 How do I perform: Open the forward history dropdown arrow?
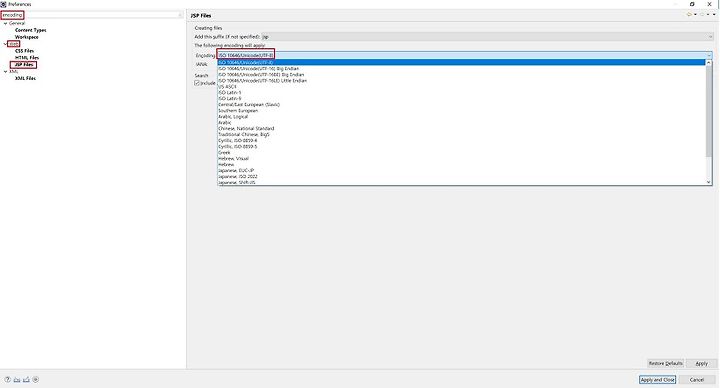click(x=708, y=15)
